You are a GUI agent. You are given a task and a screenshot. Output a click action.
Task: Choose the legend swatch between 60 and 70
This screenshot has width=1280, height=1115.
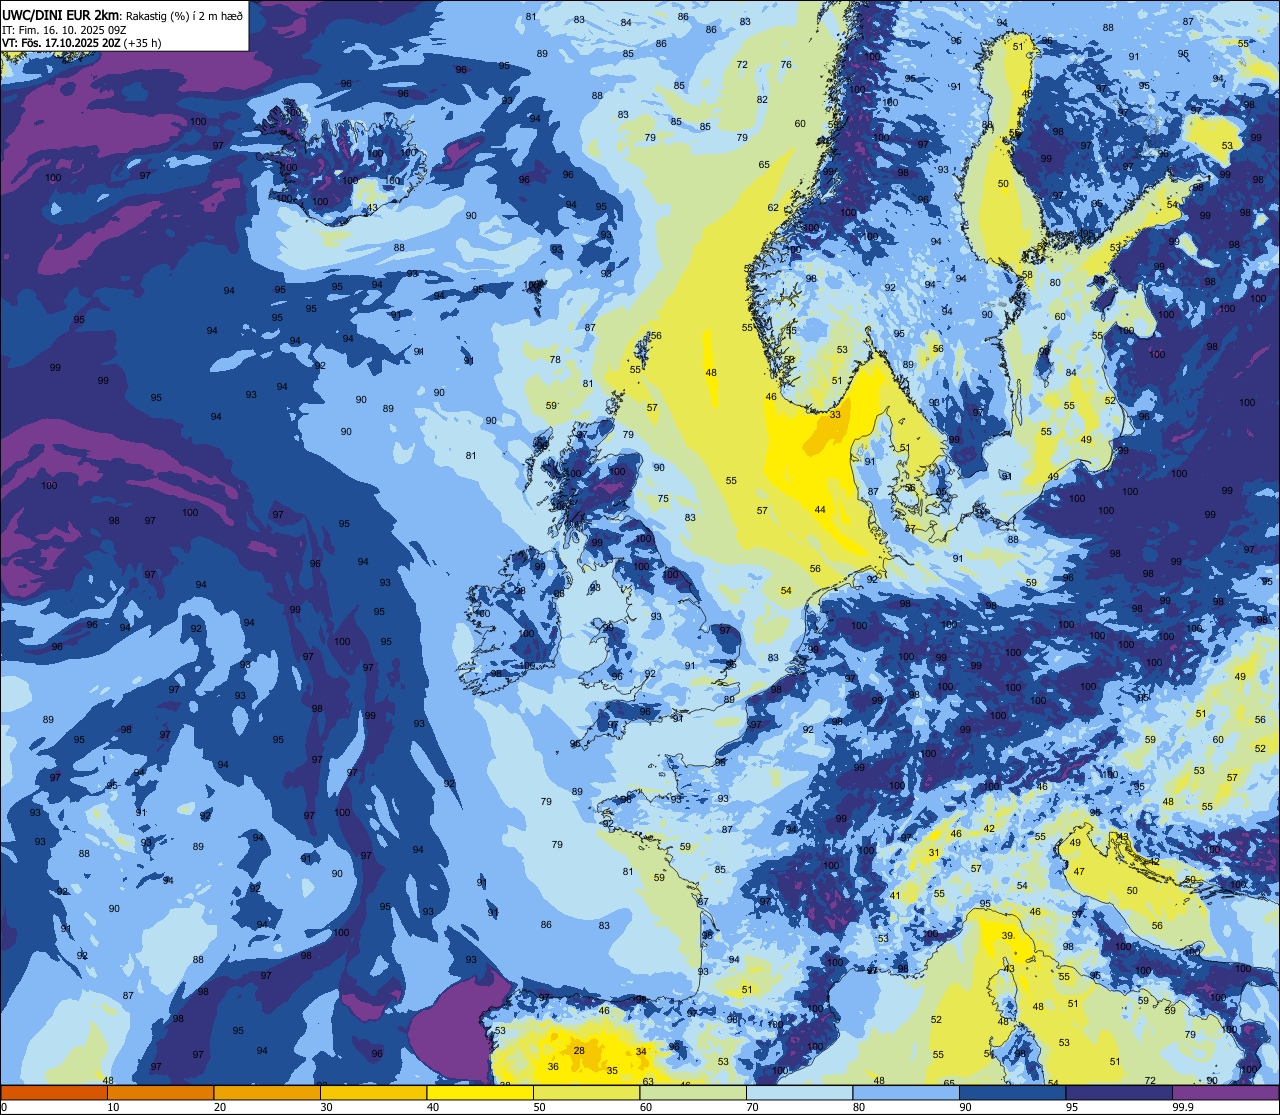click(x=692, y=1093)
